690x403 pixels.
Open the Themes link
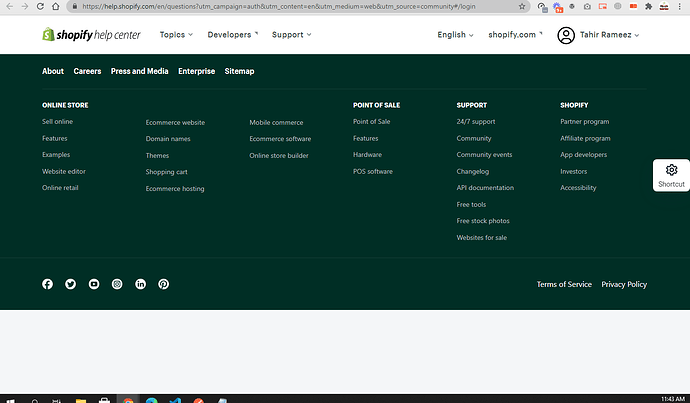[x=157, y=155]
